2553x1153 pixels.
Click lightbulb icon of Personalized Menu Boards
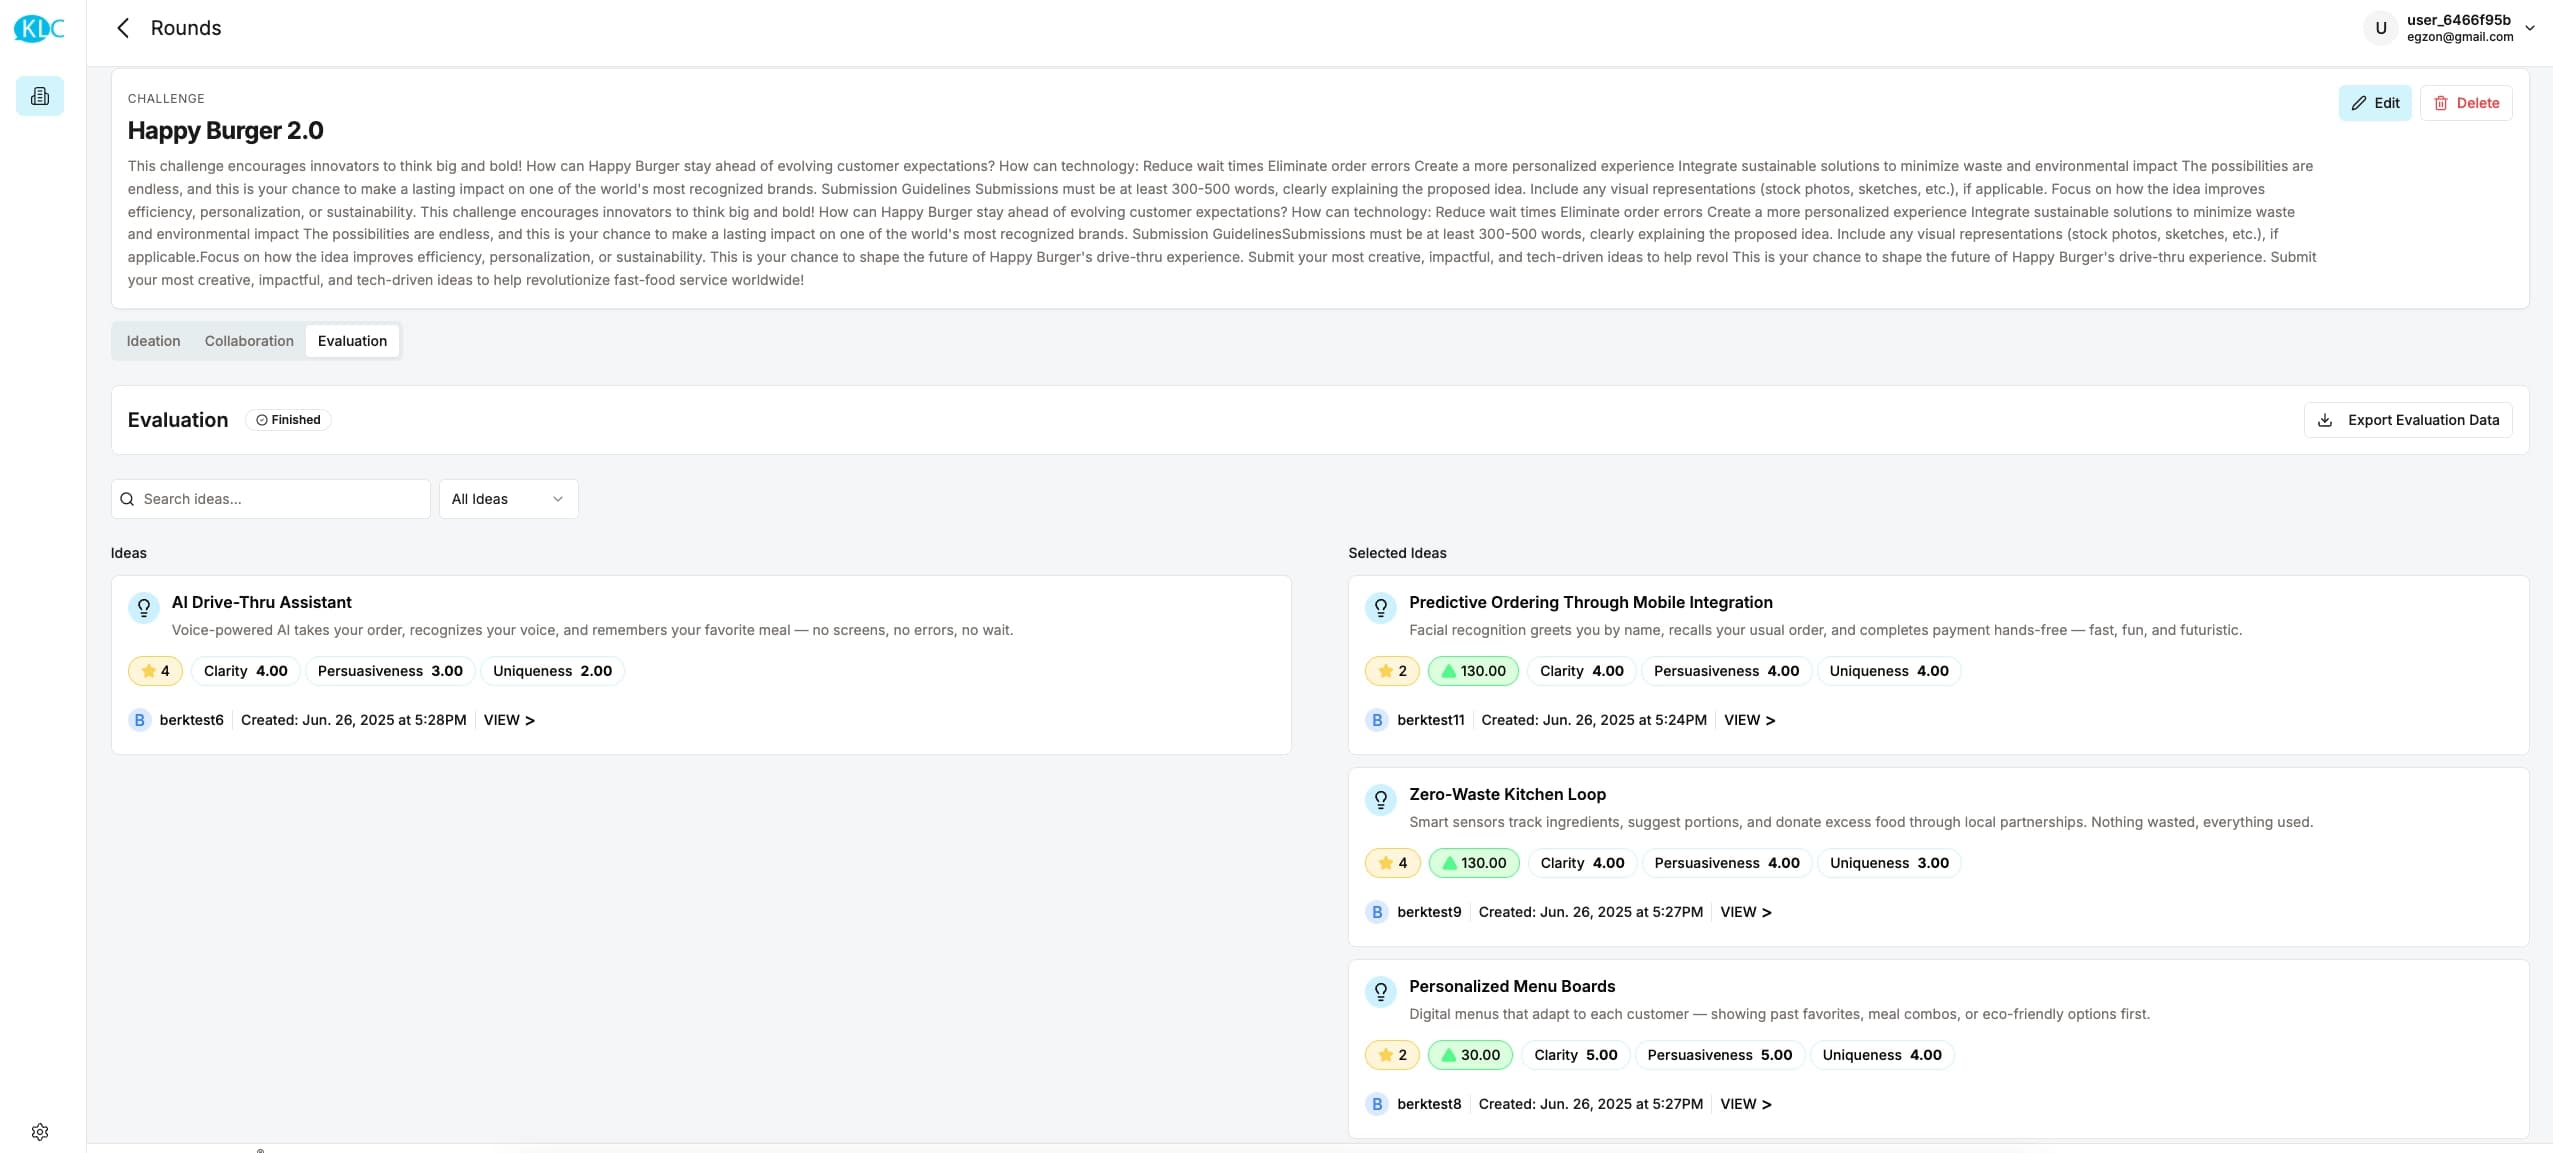click(1380, 991)
